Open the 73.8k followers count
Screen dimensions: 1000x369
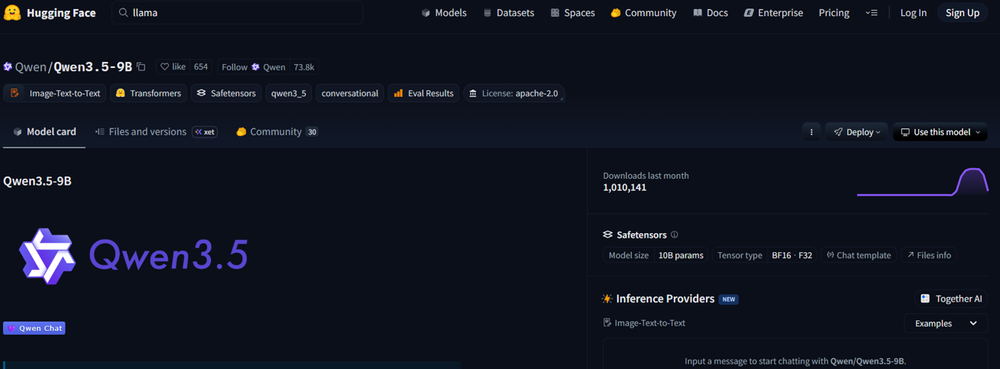(x=304, y=67)
